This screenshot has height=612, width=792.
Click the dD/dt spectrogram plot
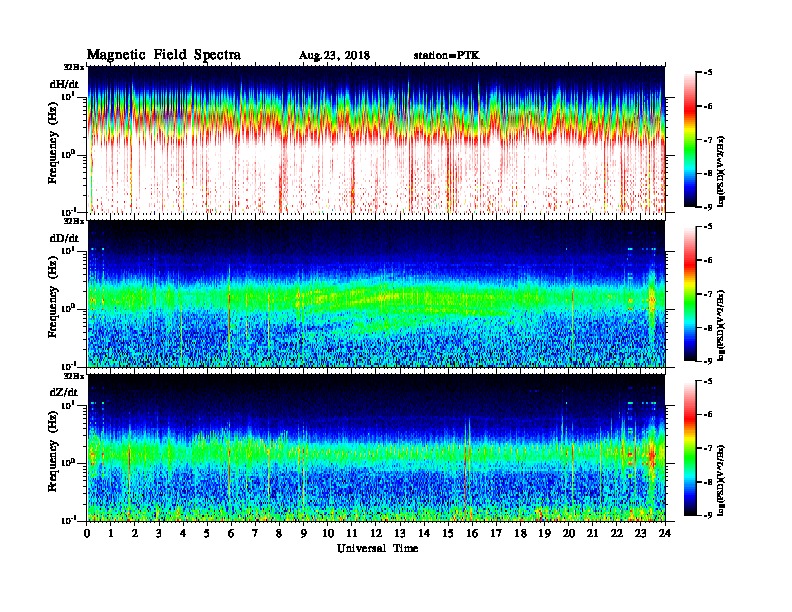click(377, 293)
